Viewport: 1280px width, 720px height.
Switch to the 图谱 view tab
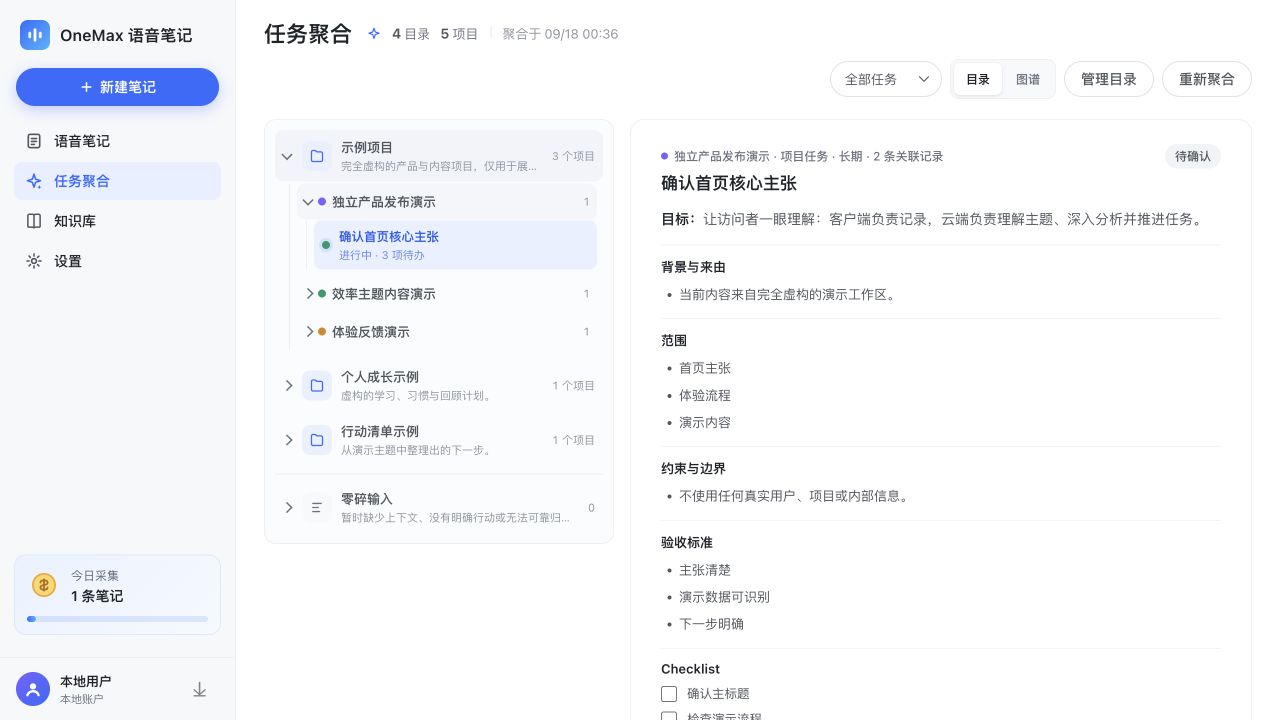click(1028, 79)
